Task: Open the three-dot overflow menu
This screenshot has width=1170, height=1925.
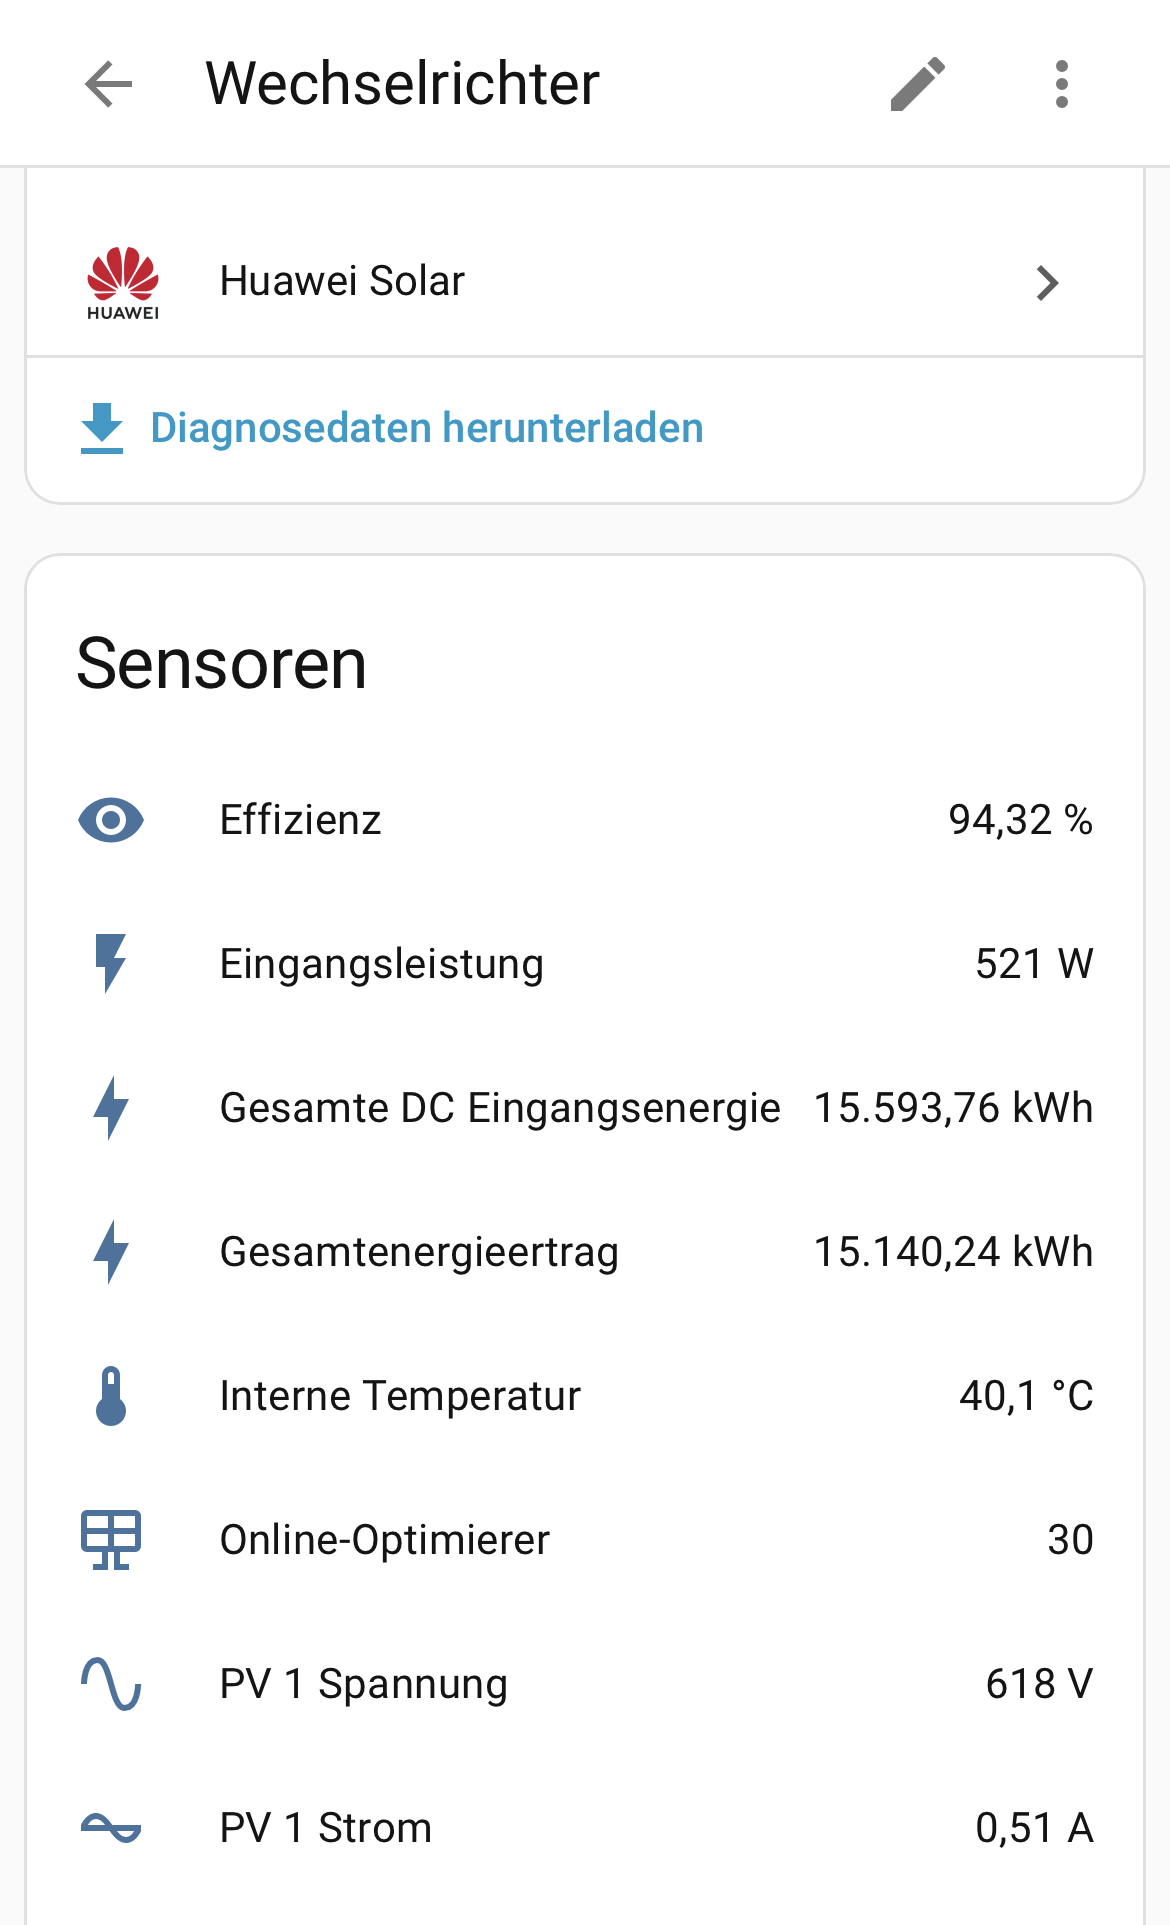Action: [1061, 83]
